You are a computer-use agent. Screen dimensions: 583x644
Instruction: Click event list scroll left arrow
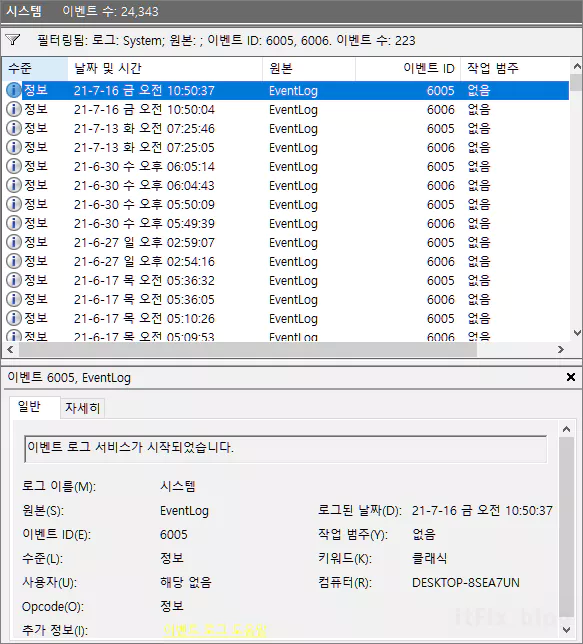[10, 350]
